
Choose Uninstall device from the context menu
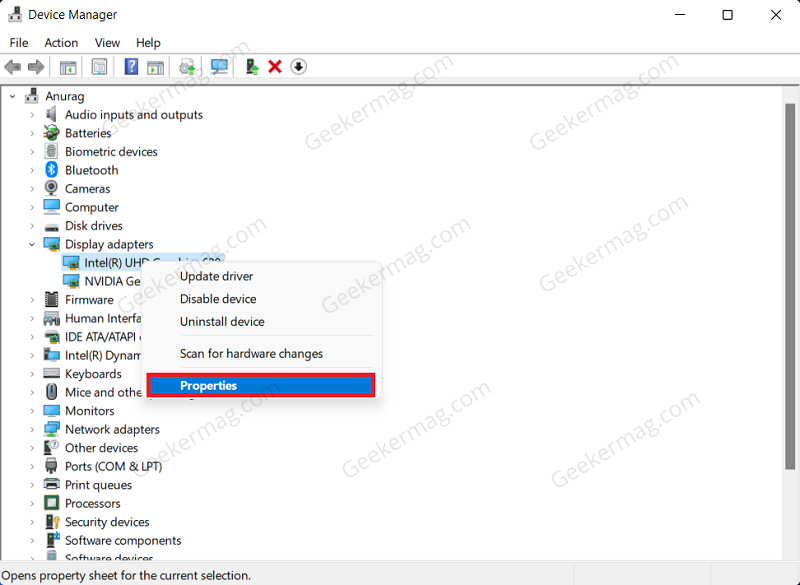[x=261, y=322]
